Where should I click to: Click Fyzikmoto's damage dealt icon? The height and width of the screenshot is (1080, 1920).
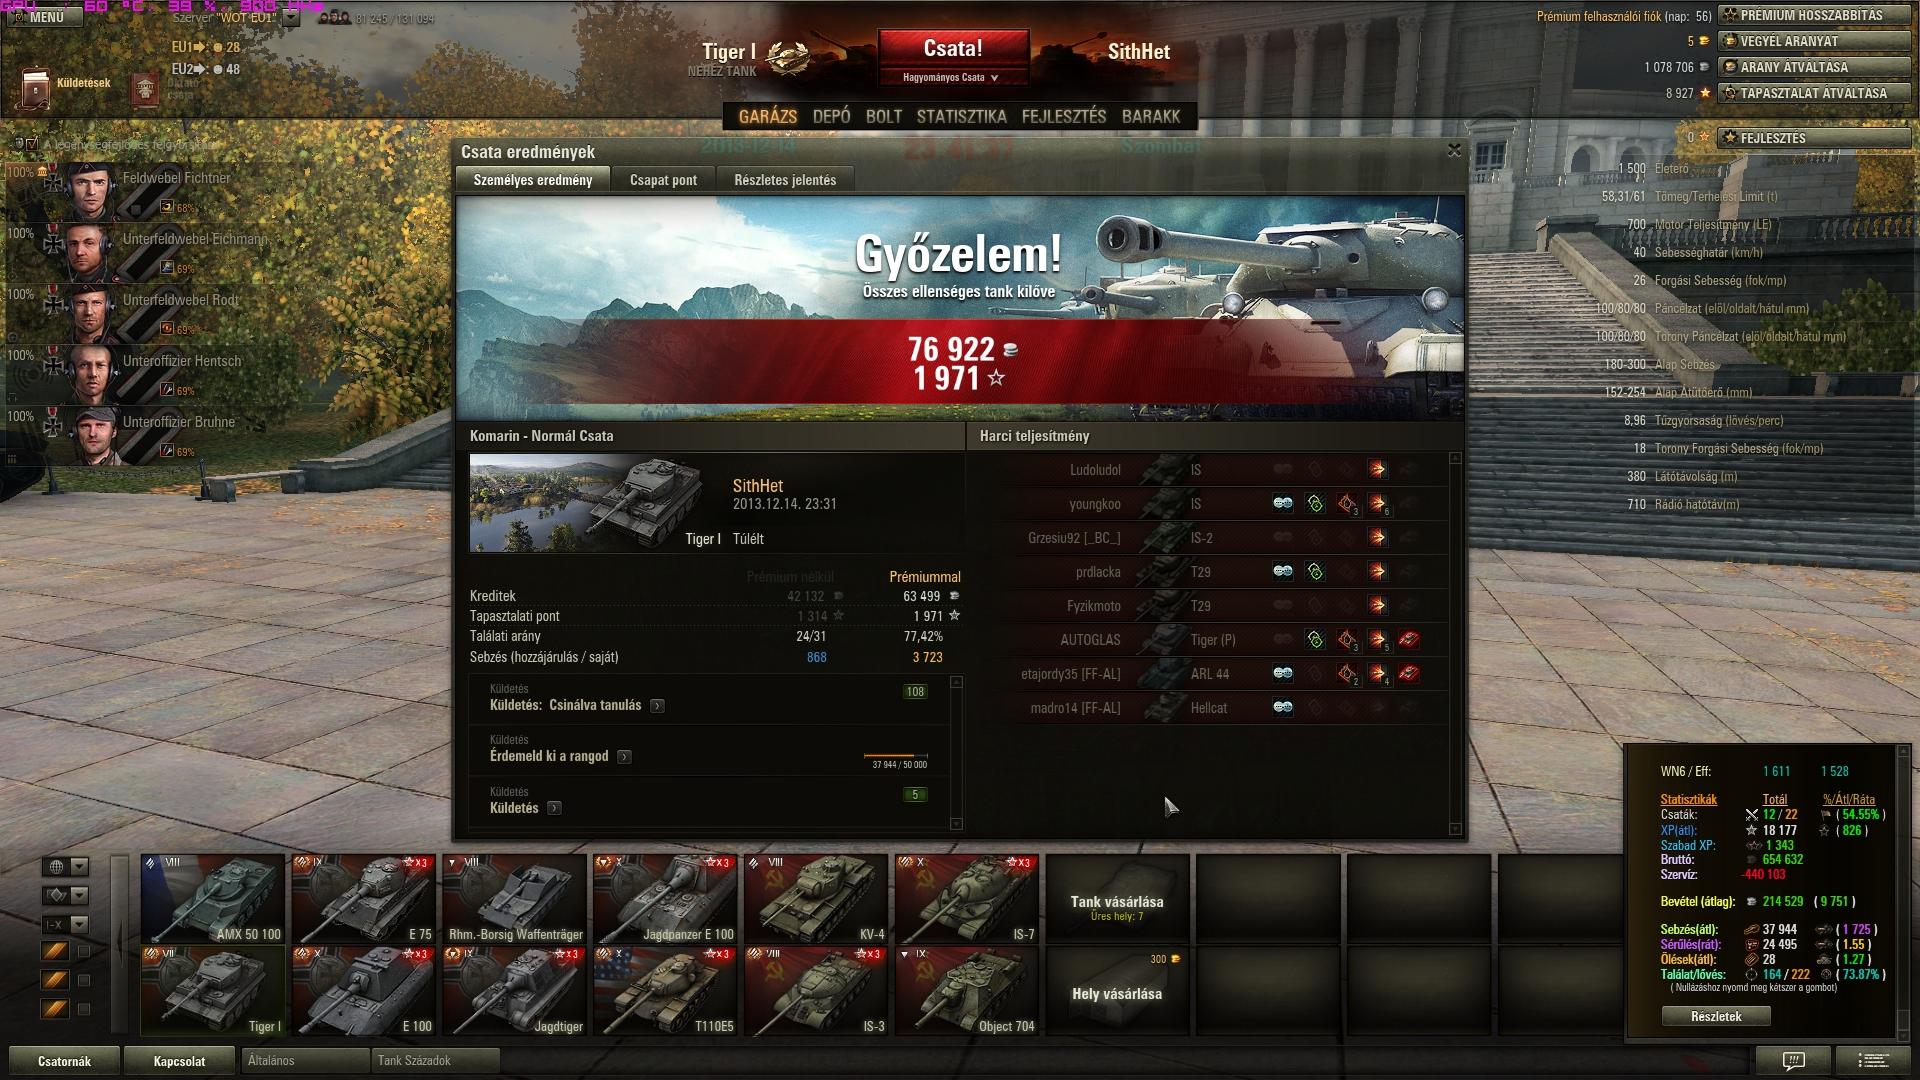pos(1378,606)
